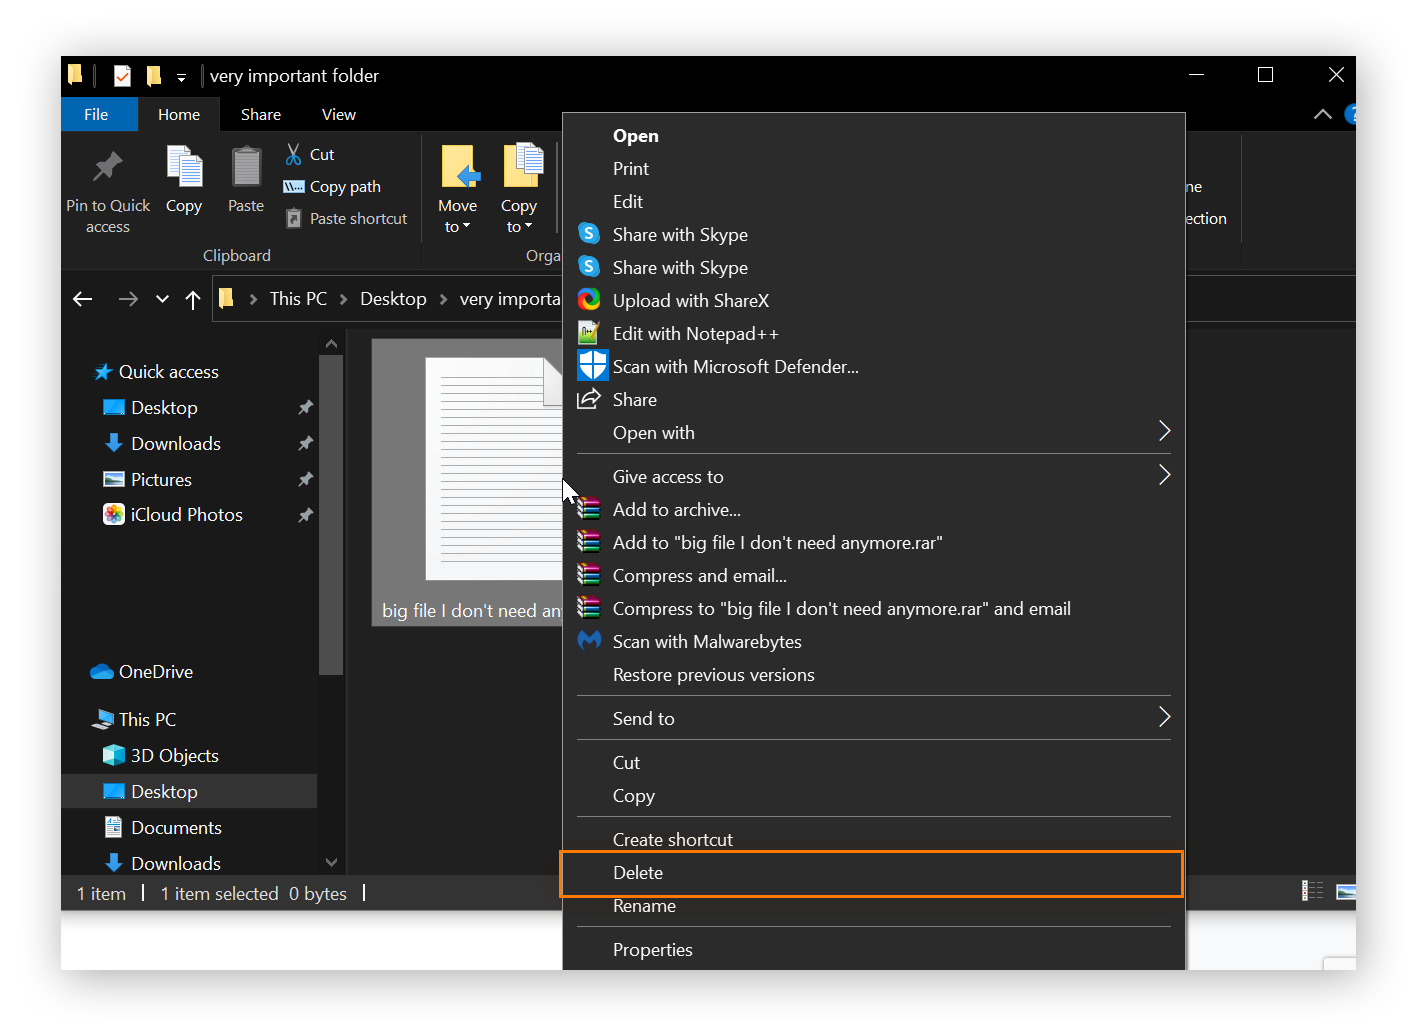Click the Skype icon beside Share with Skype
Image resolution: width=1417 pixels, height=1025 pixels.
tap(589, 233)
